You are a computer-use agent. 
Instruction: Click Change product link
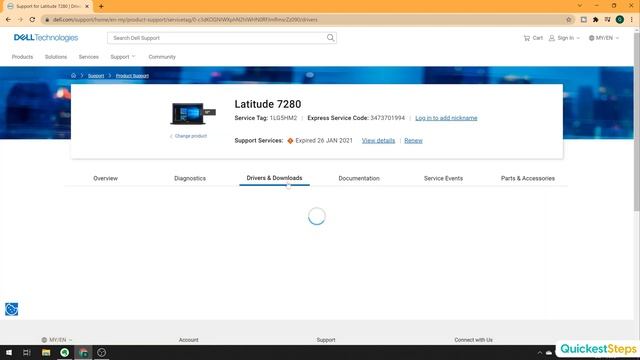click(189, 136)
